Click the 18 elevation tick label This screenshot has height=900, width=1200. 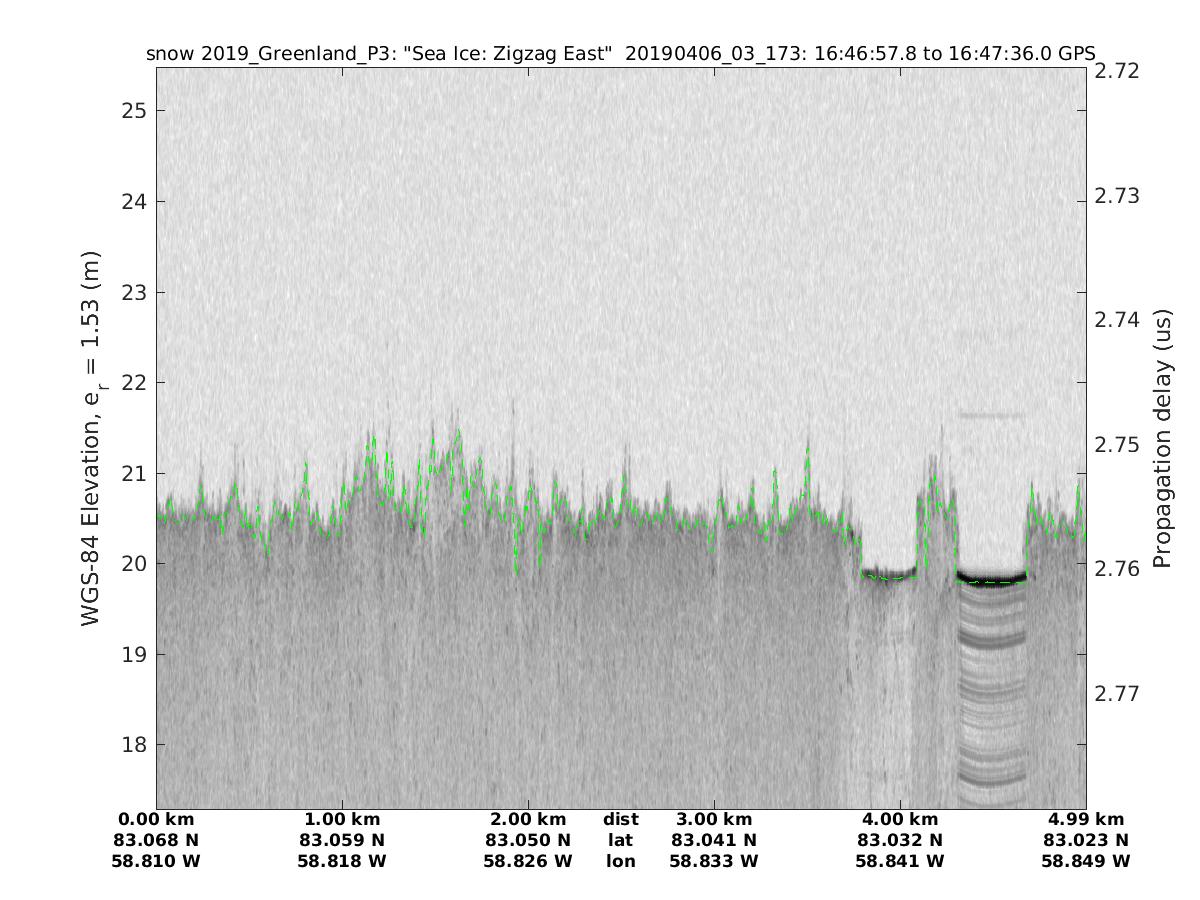tap(133, 745)
